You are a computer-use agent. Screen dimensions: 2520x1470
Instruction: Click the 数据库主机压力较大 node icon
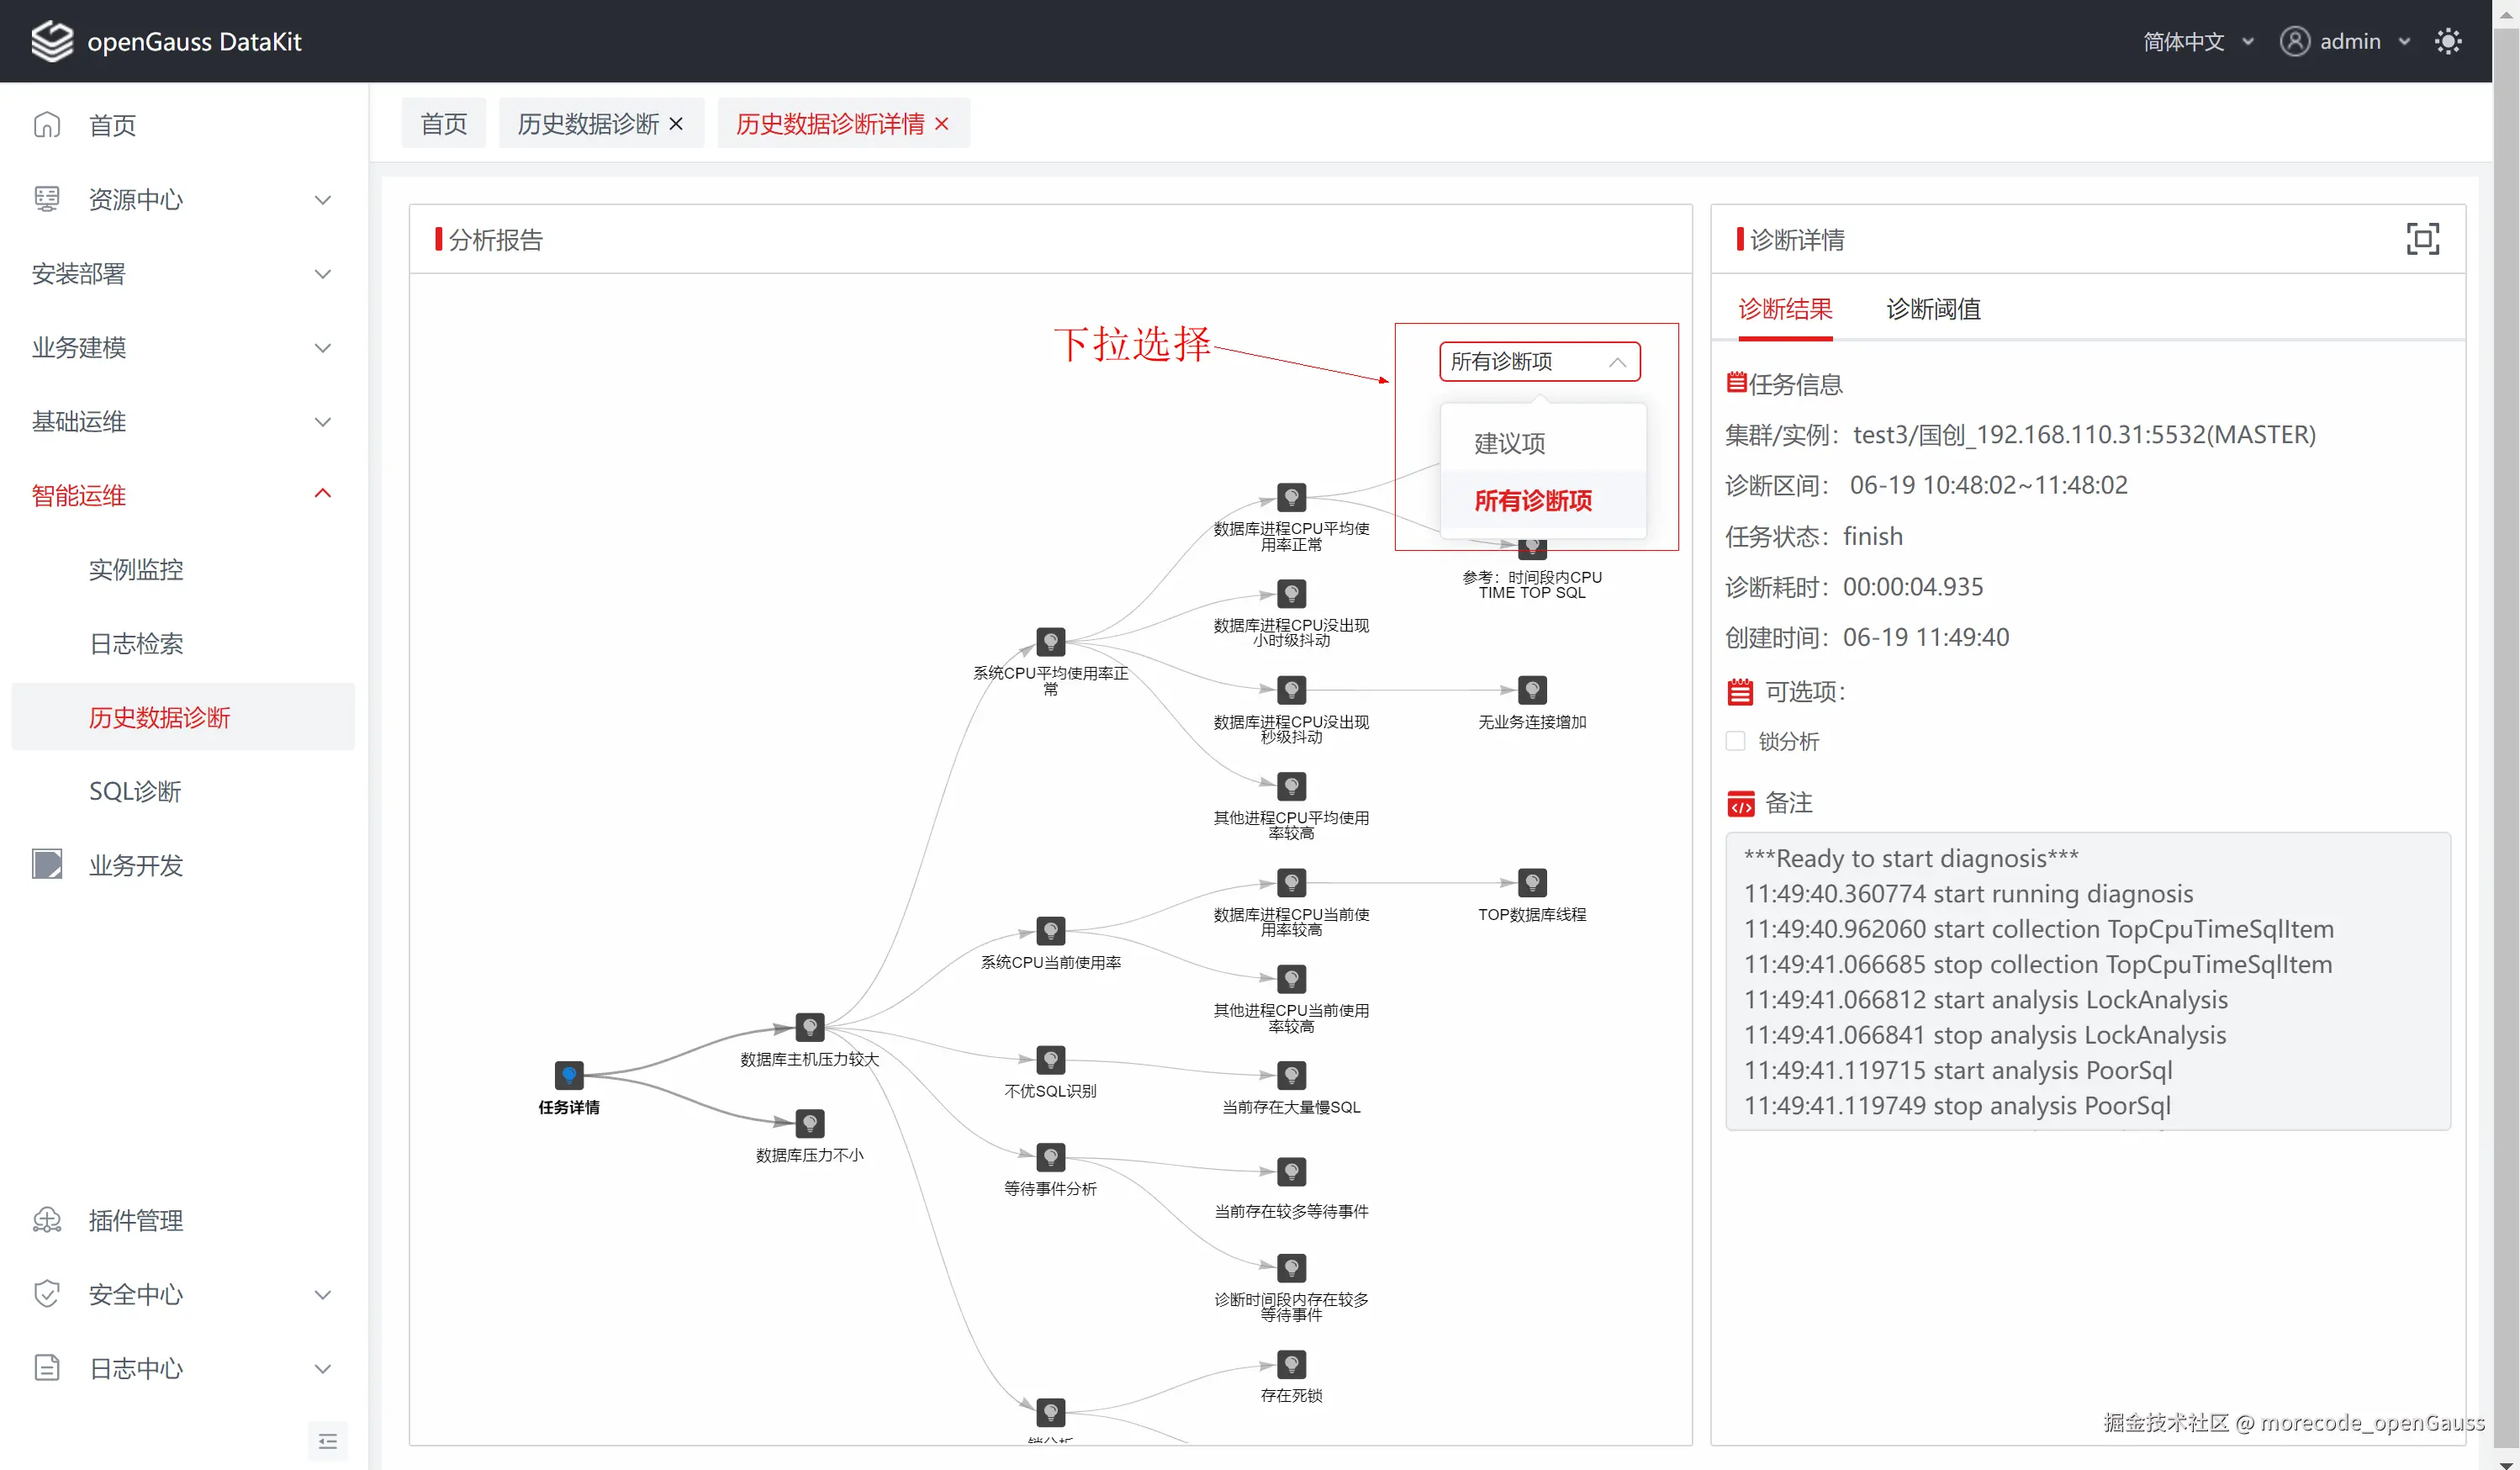pyautogui.click(x=809, y=1027)
